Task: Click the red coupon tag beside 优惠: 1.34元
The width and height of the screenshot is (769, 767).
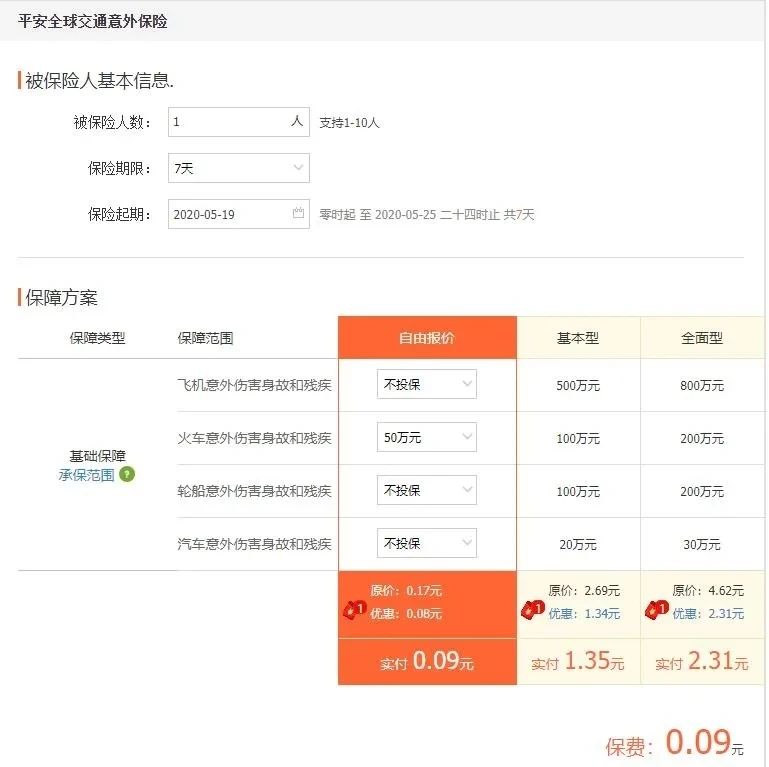Action: [533, 610]
